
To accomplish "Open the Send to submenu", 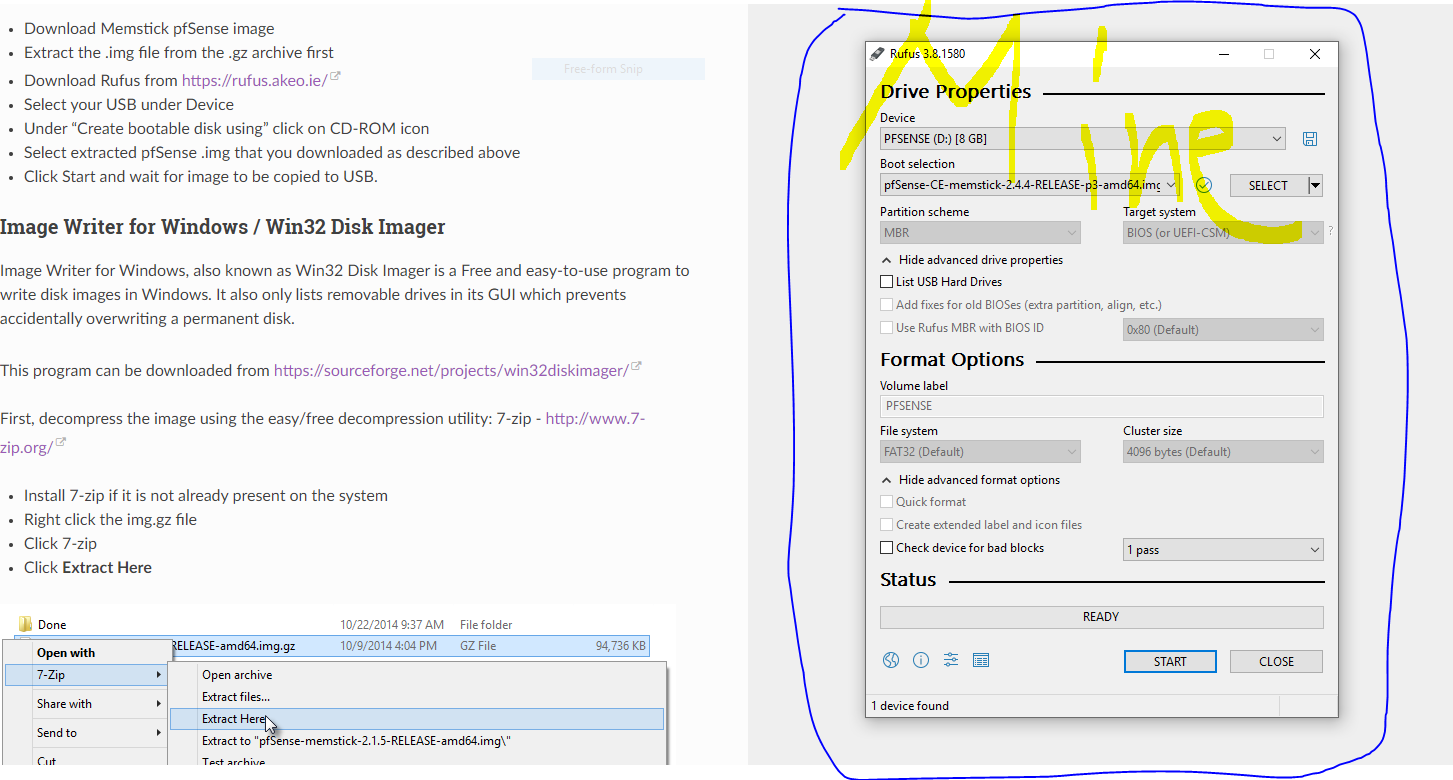I will click(x=86, y=733).
